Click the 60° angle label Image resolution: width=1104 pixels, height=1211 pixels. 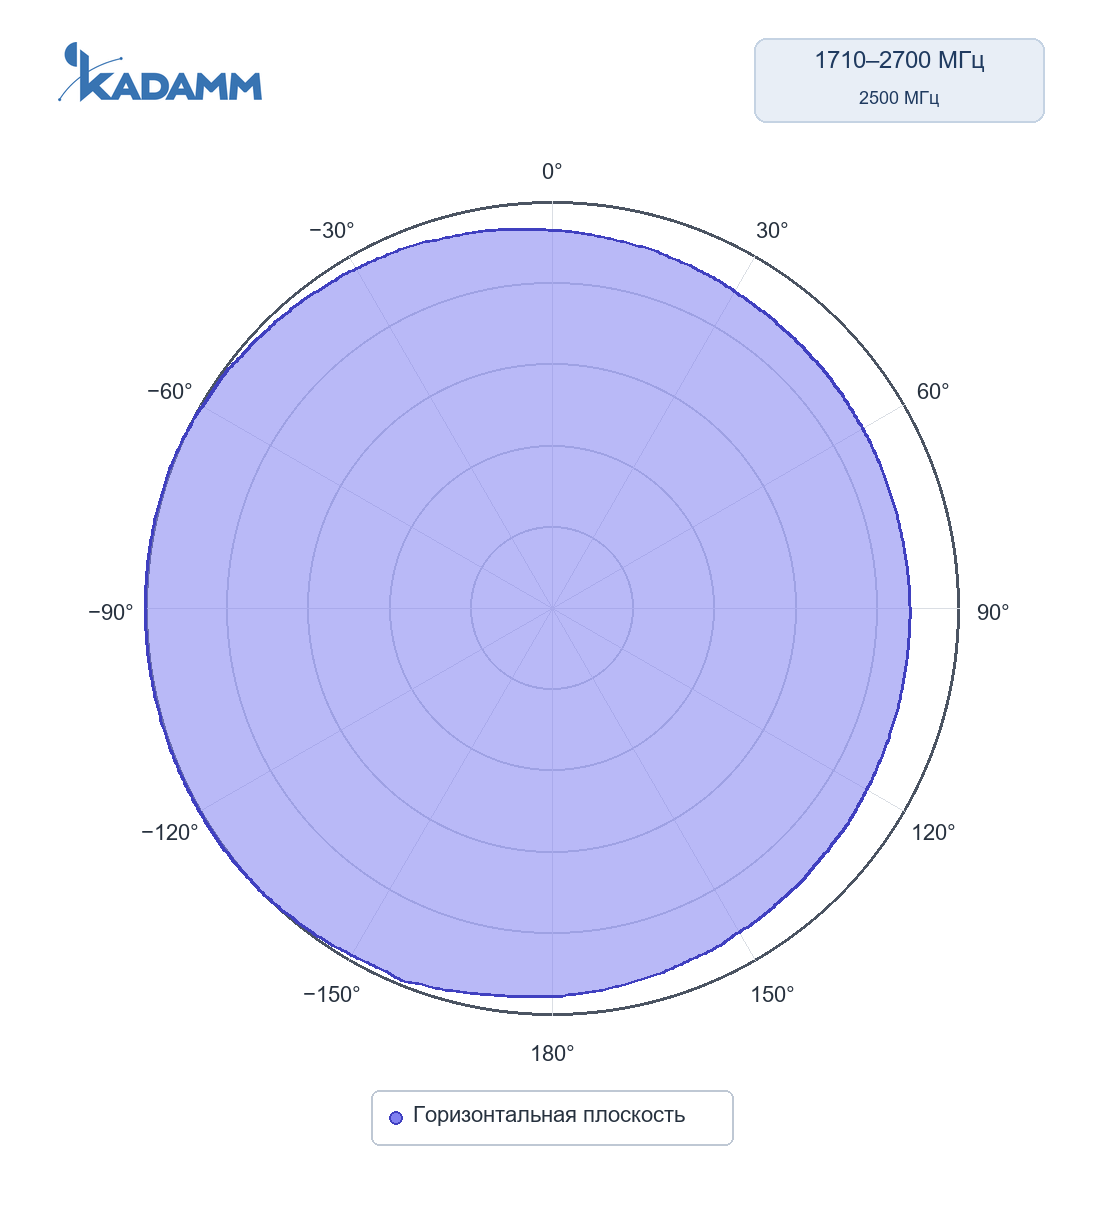pos(933,392)
